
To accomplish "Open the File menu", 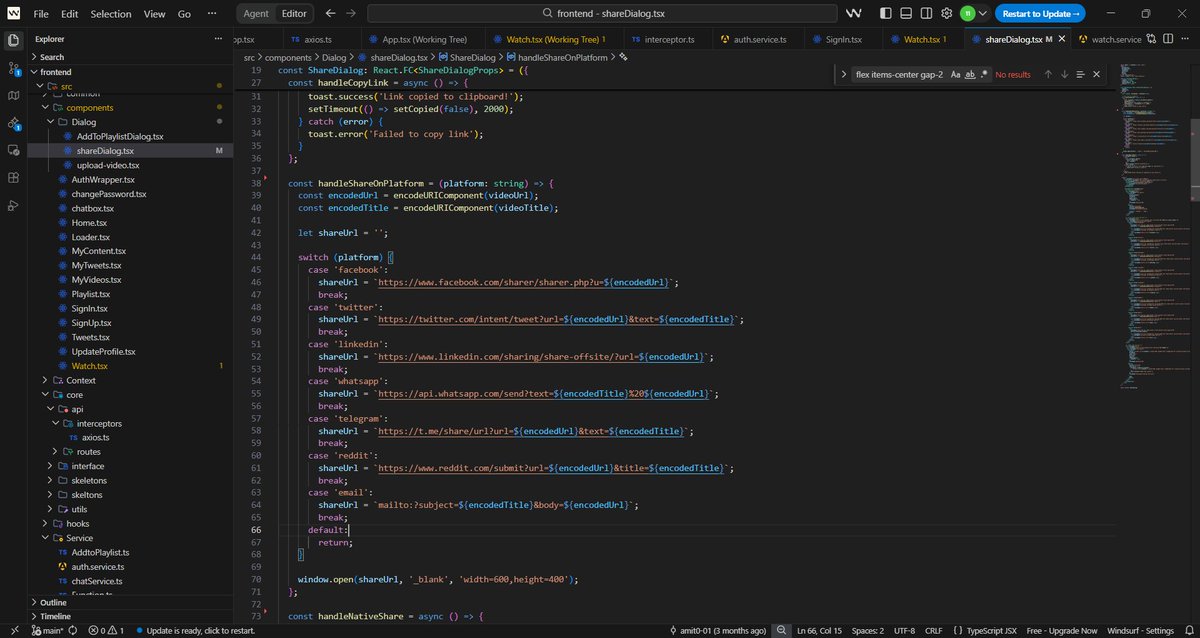I will (41, 14).
